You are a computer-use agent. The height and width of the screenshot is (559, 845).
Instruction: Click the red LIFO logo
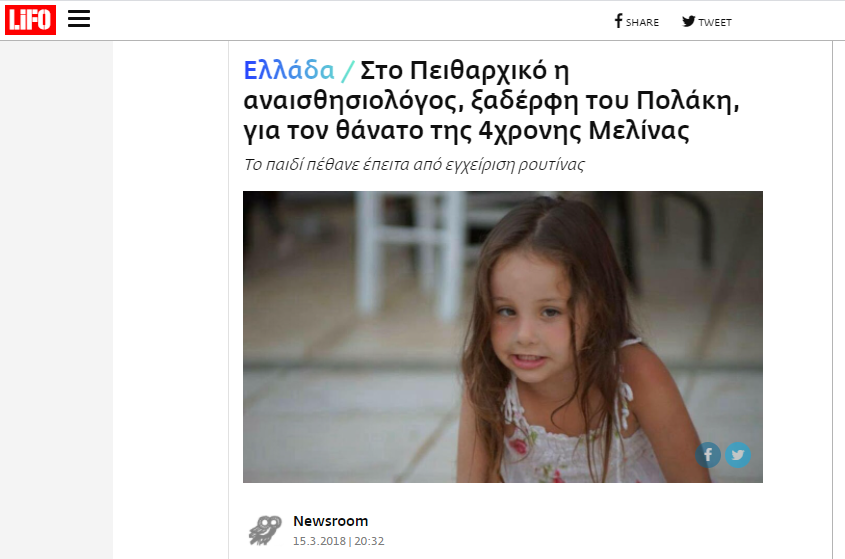coord(30,20)
